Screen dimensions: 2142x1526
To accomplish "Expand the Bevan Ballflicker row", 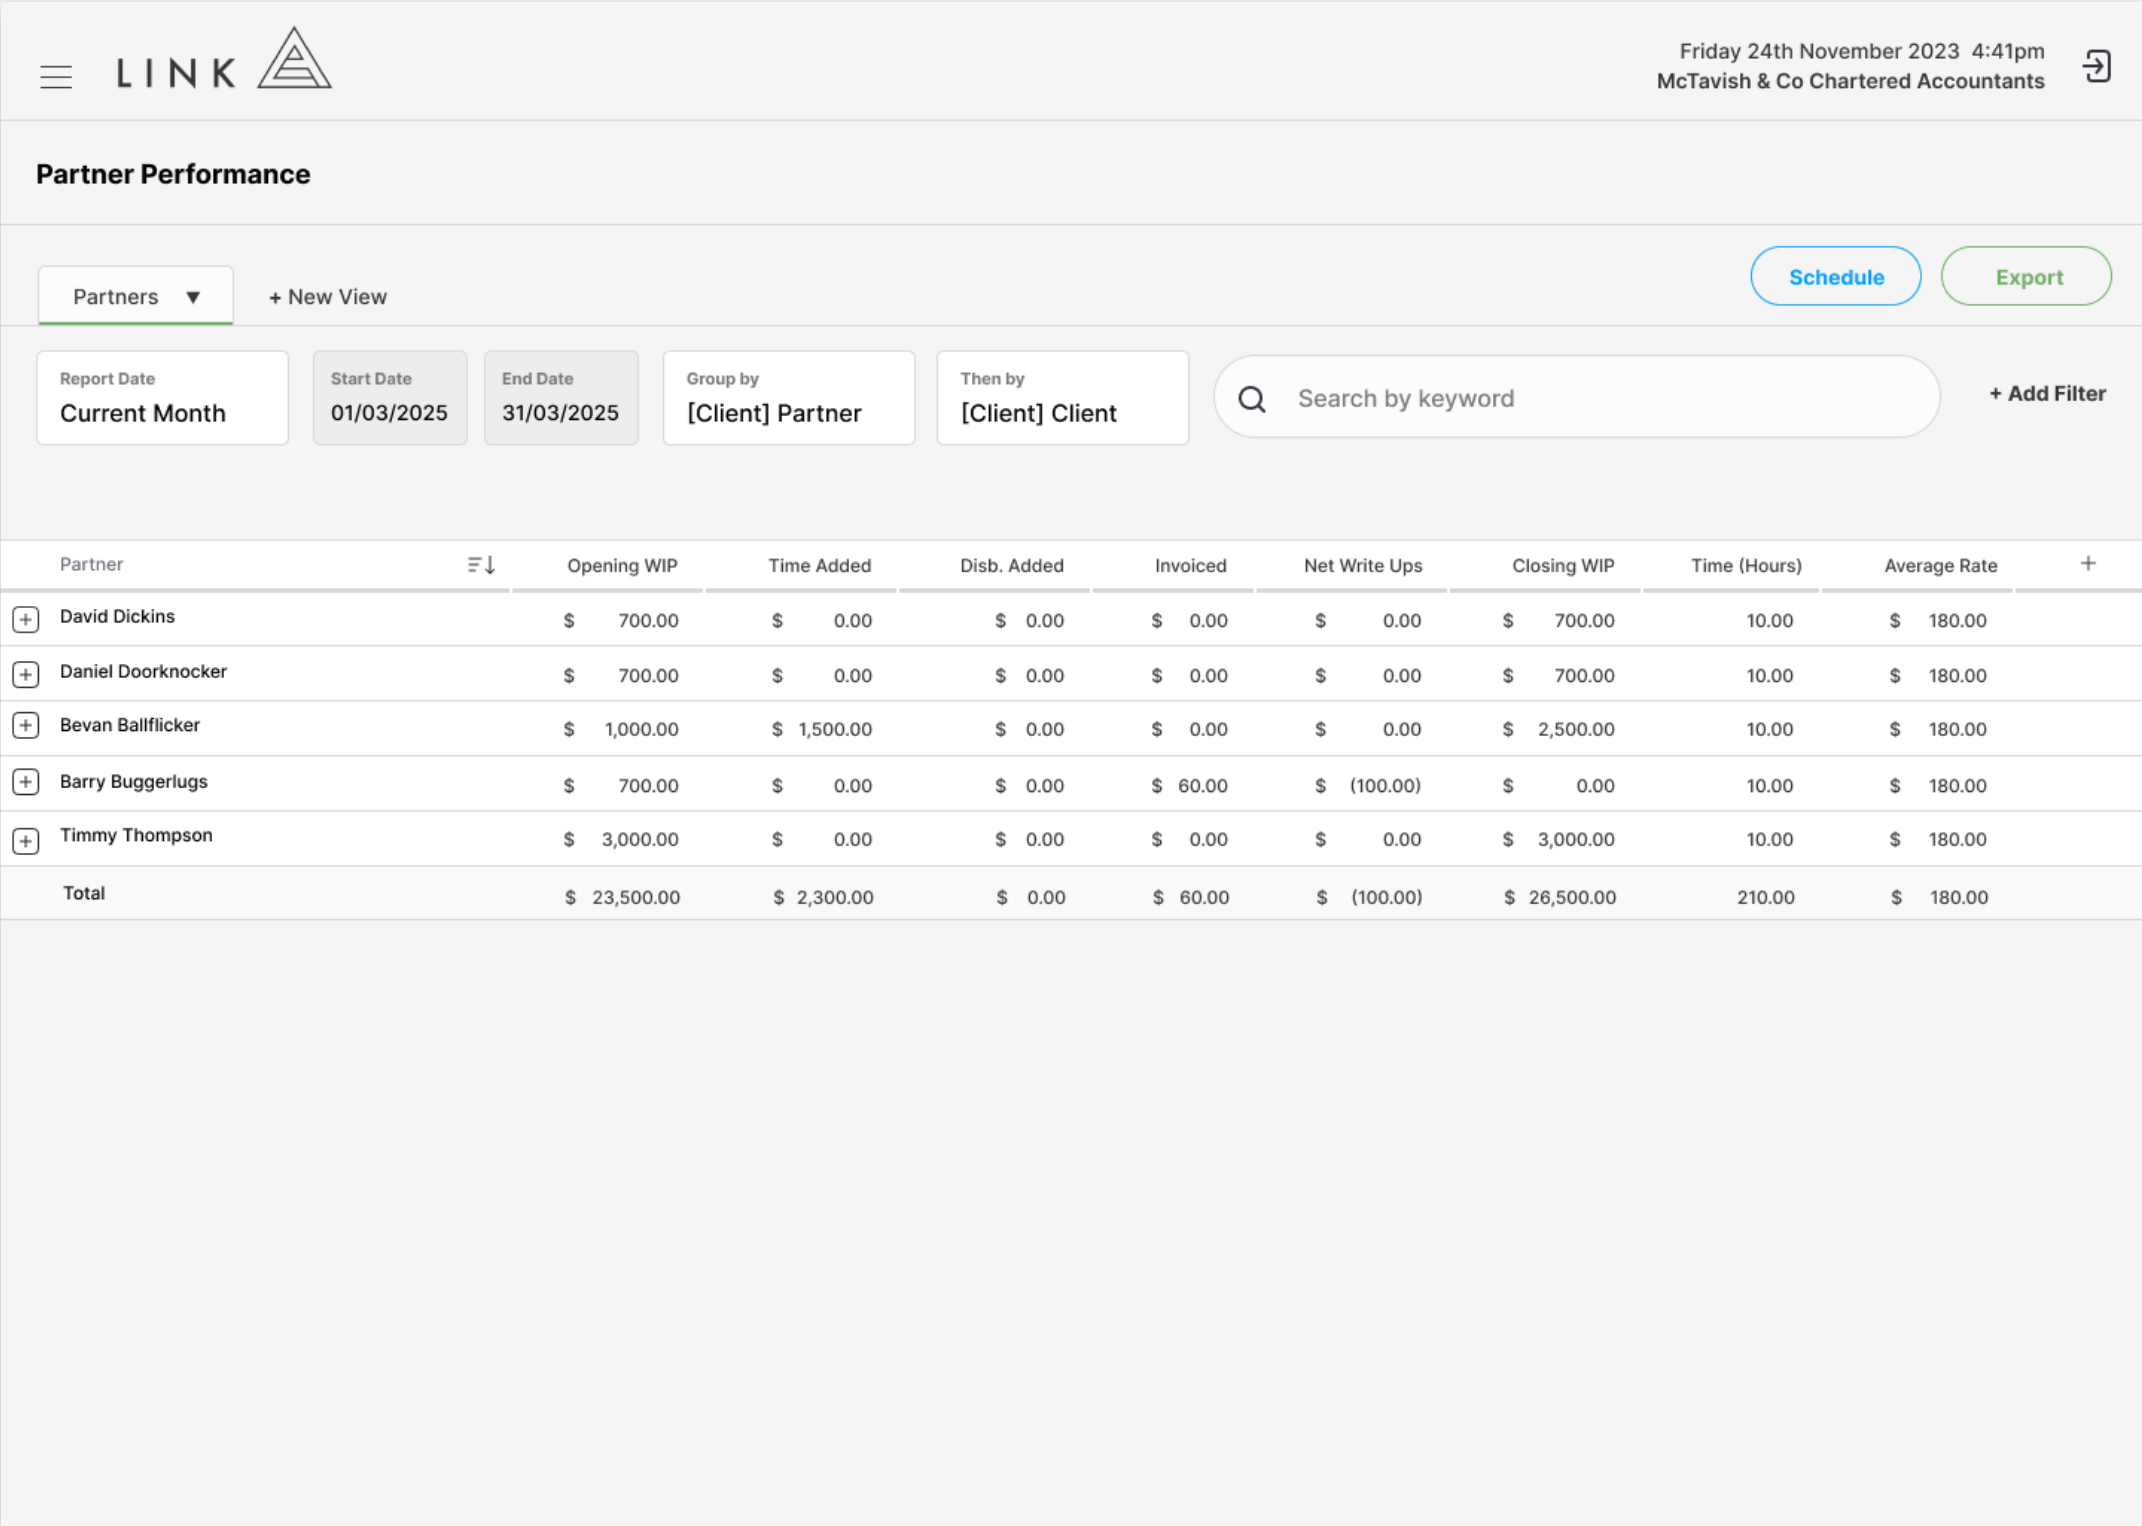I will [26, 726].
